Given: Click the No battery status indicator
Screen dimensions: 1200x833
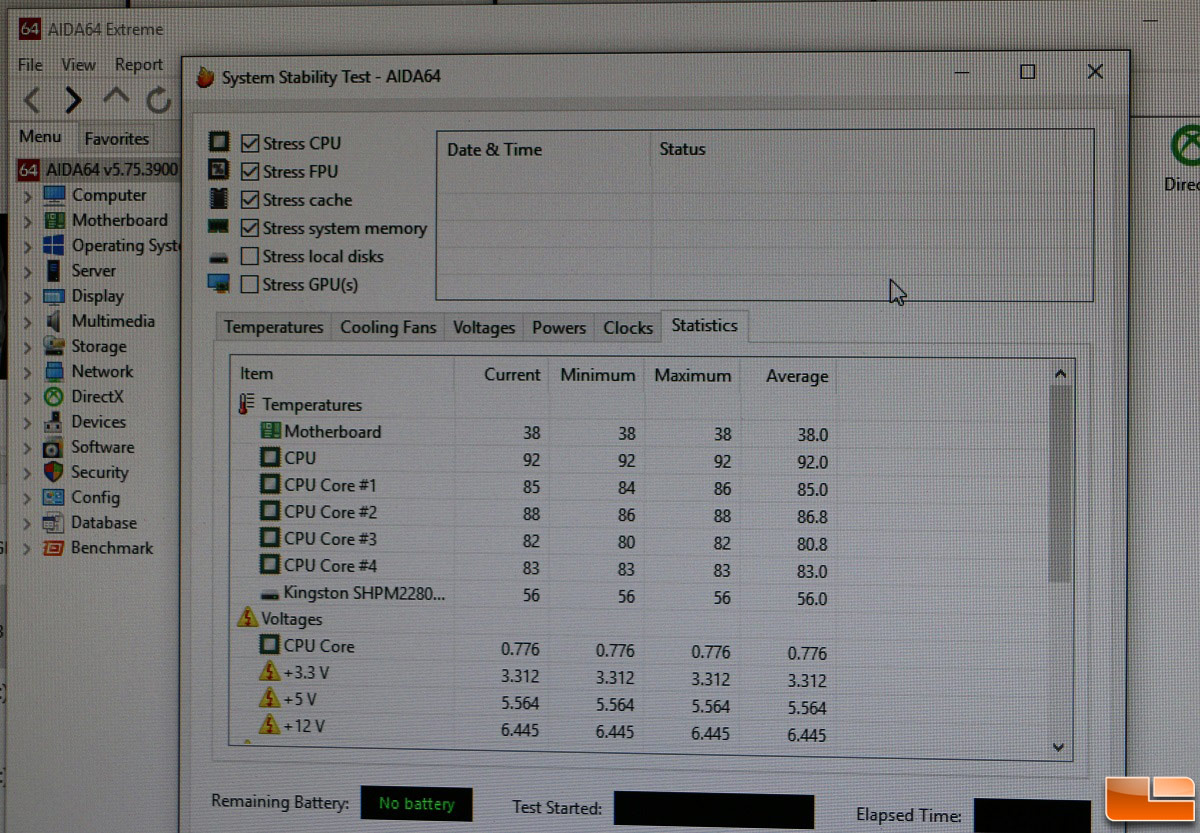Looking at the screenshot, I should [417, 803].
